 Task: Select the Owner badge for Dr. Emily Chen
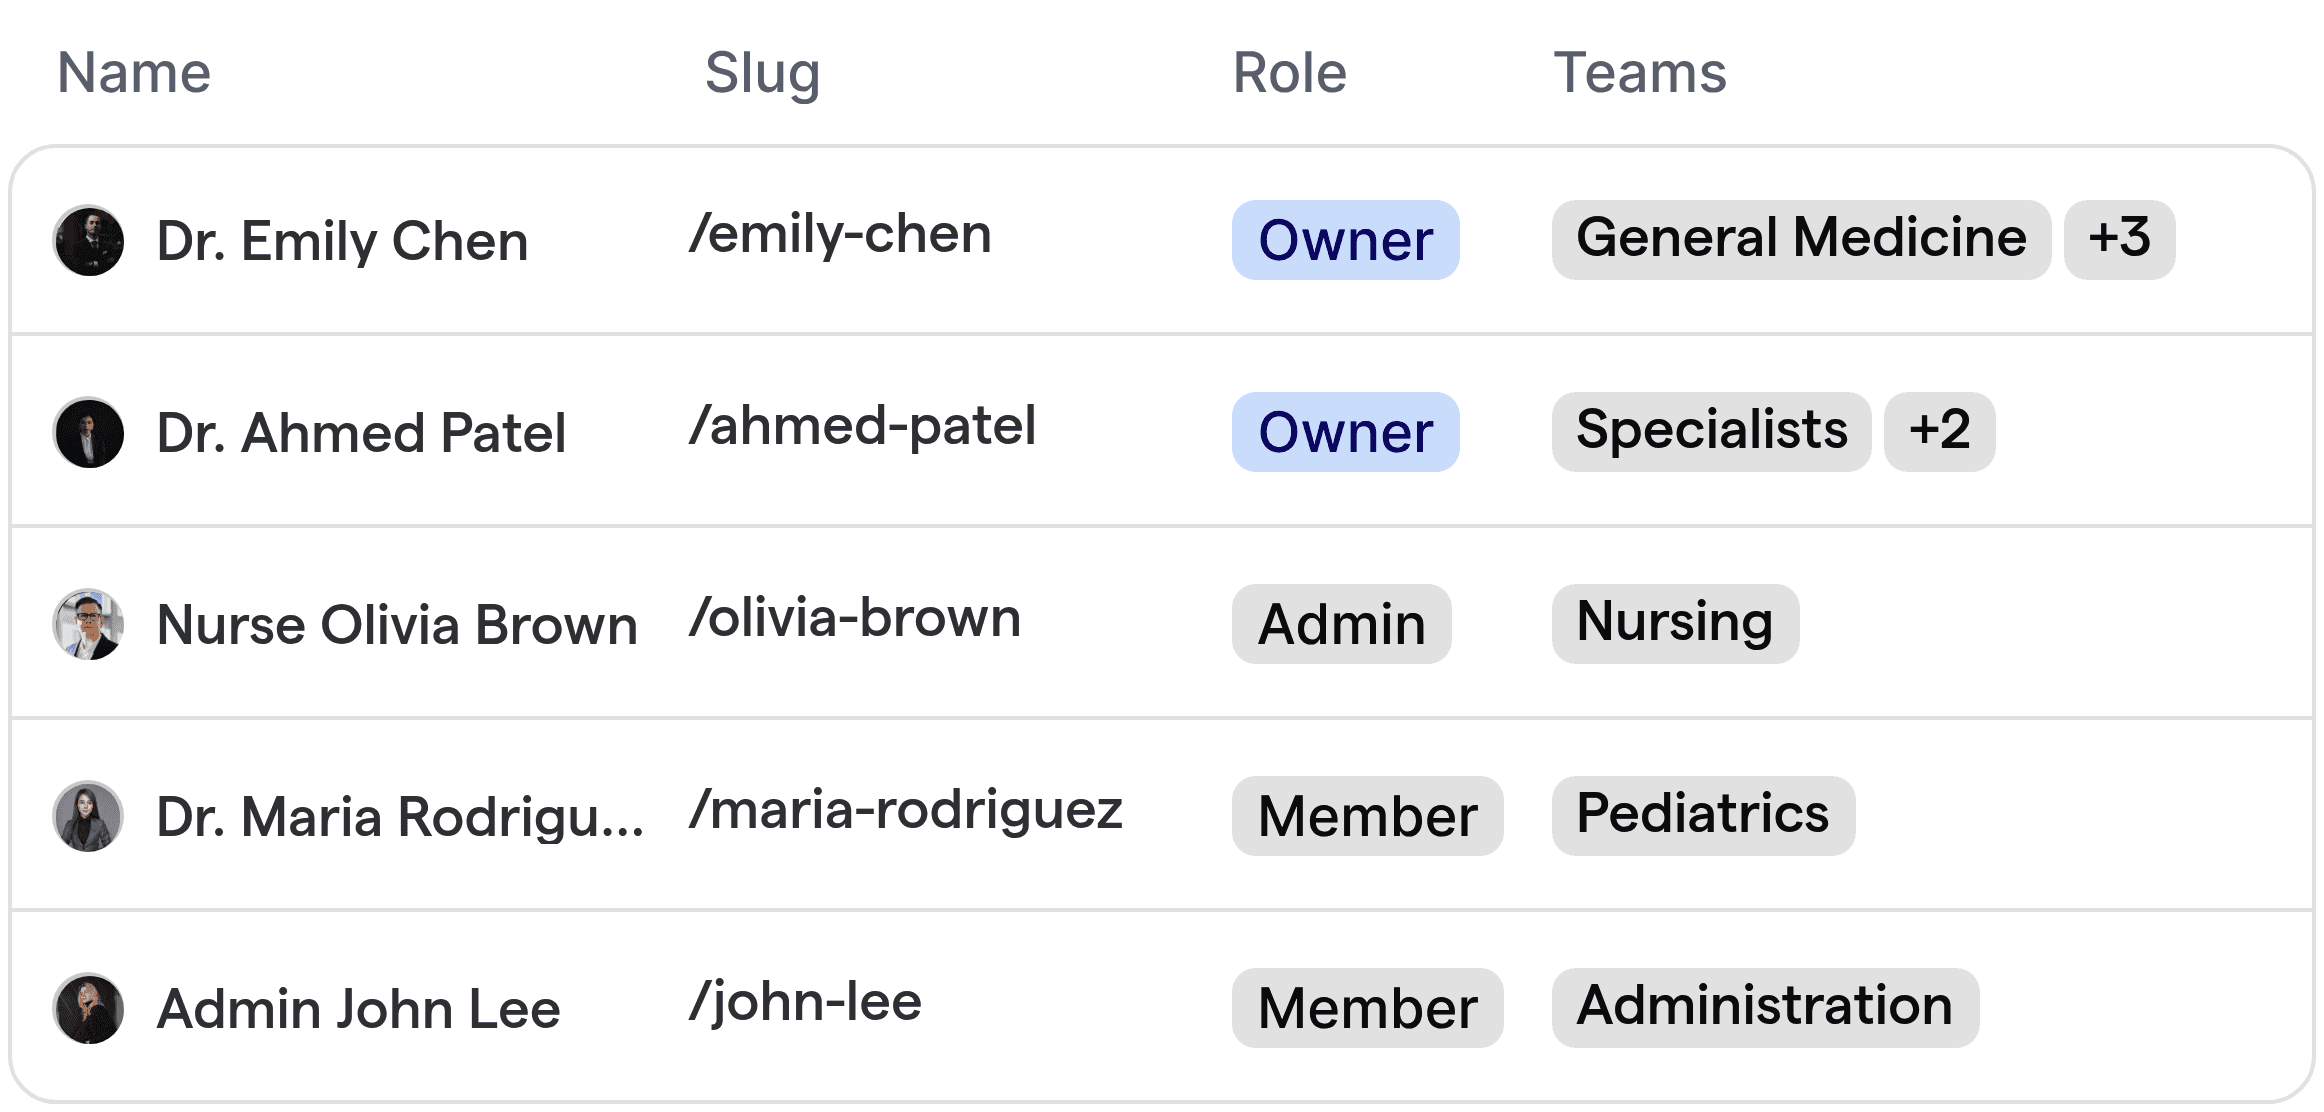1344,240
